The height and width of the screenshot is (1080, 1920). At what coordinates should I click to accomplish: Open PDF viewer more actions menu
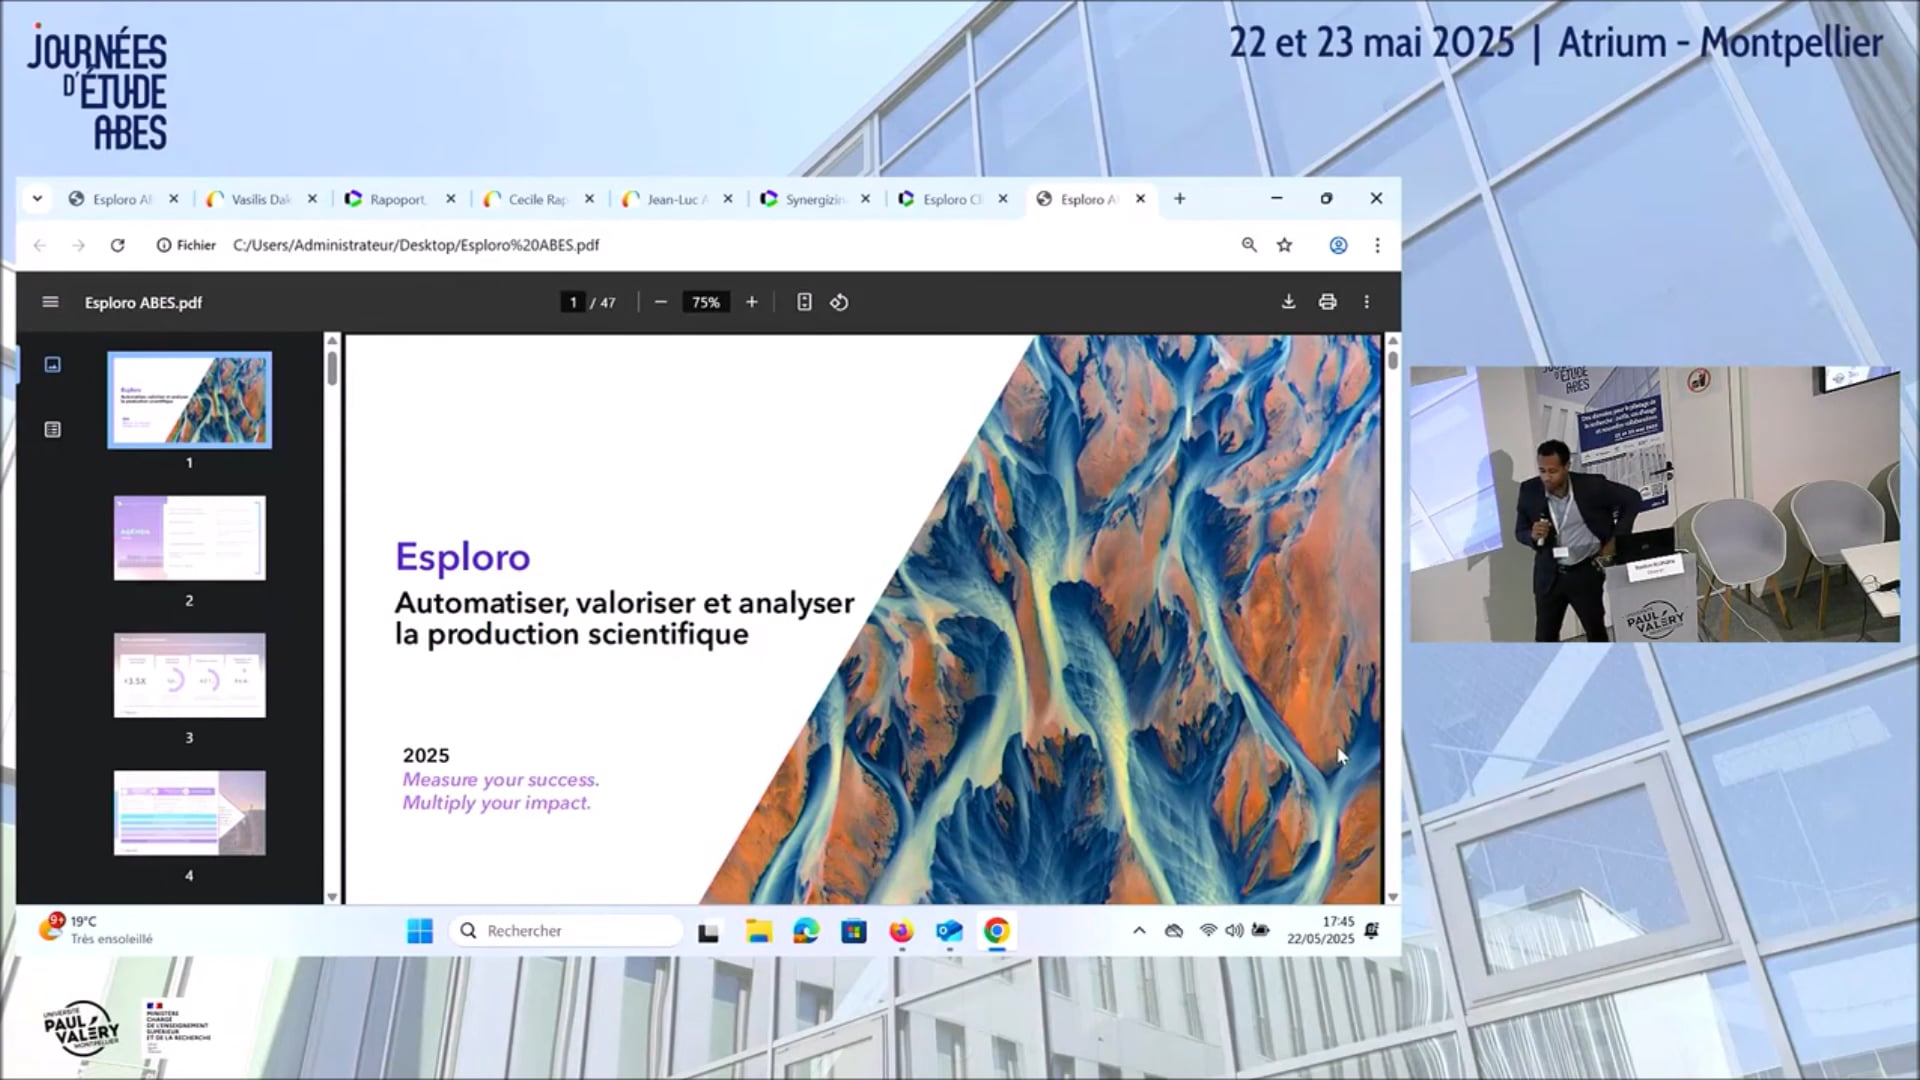[x=1367, y=302]
